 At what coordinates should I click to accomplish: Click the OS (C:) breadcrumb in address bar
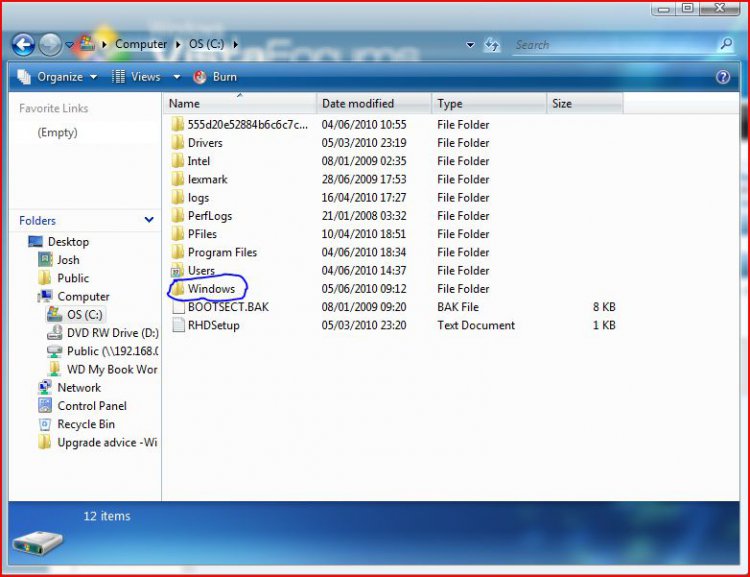coord(206,44)
